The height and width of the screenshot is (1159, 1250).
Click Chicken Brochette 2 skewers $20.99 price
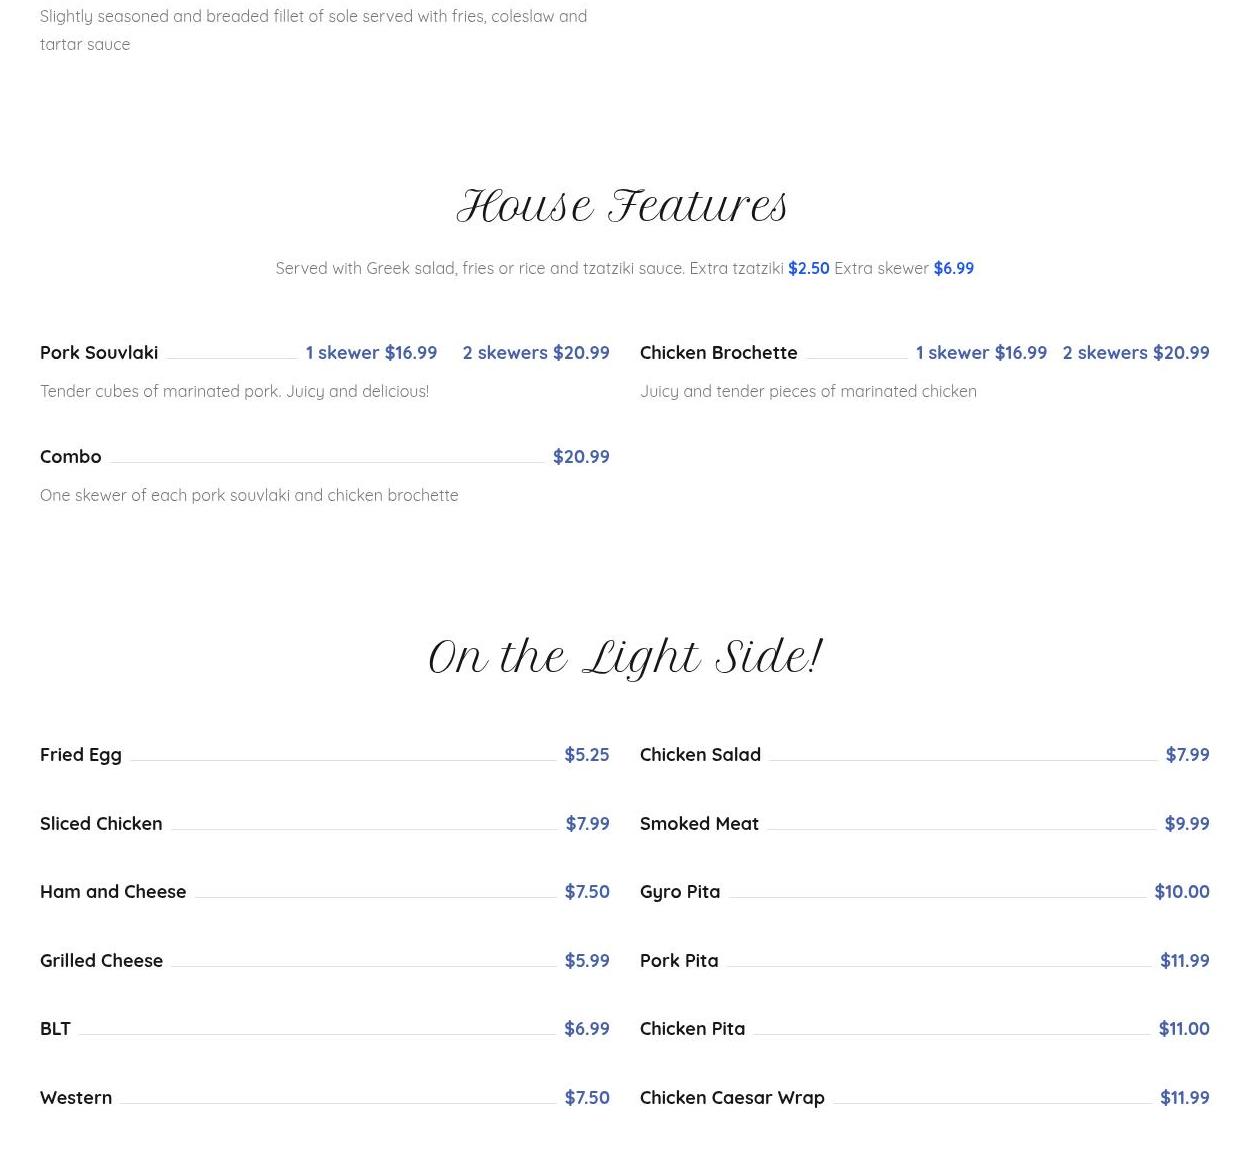click(x=1135, y=353)
